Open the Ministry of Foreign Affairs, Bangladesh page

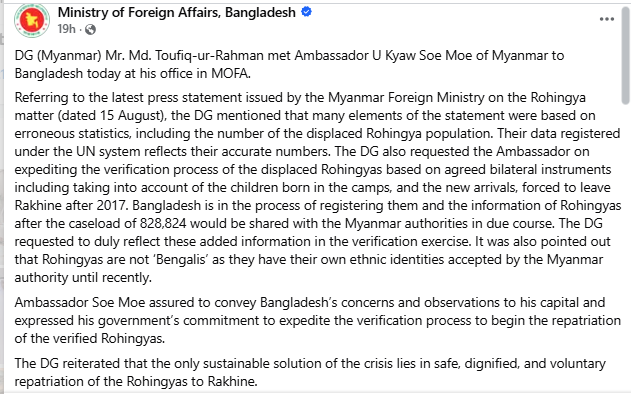click(177, 12)
